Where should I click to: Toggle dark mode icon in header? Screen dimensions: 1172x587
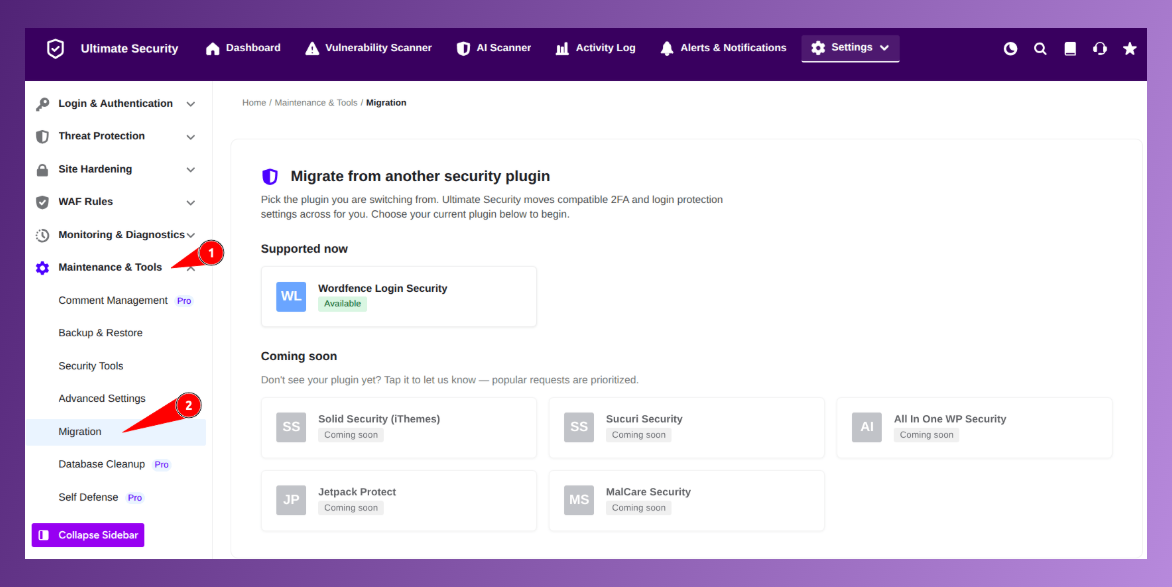(1011, 49)
